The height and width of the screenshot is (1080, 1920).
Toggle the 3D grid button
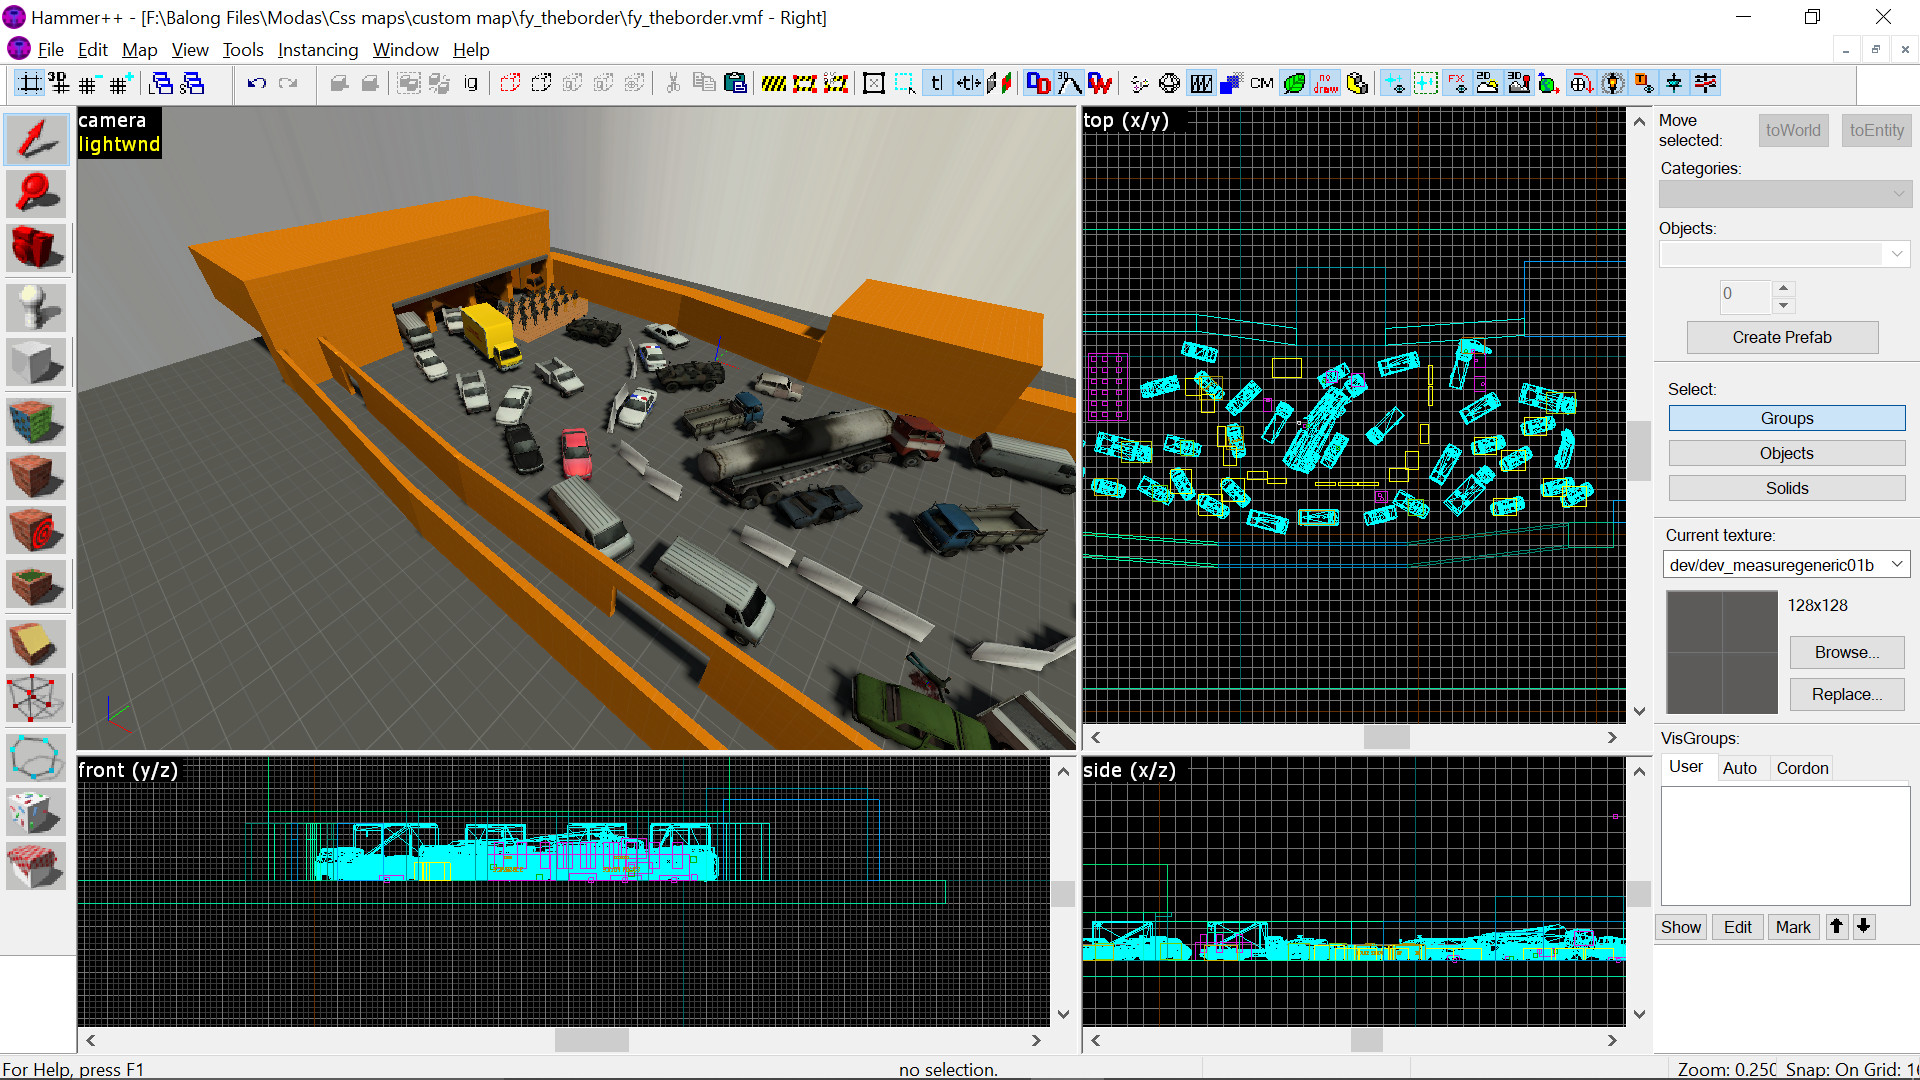[59, 83]
